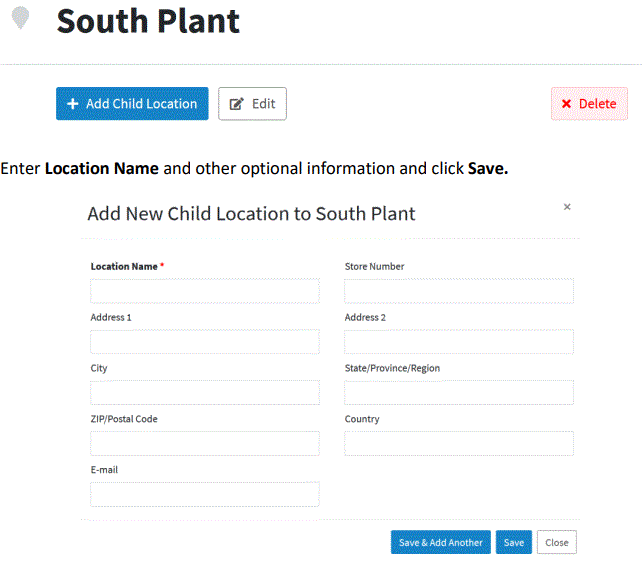Close the Add New Child Location dialog
643x563 pixels.
click(567, 207)
